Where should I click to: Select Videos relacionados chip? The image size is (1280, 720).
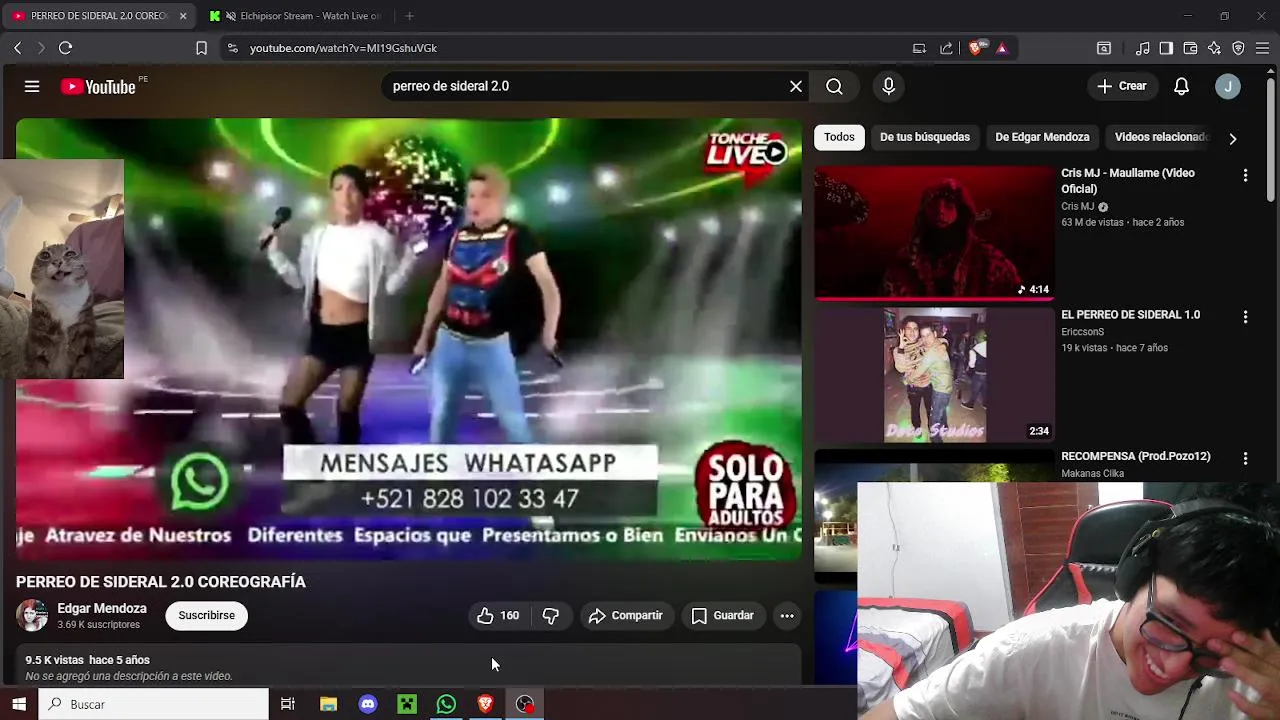point(1161,137)
